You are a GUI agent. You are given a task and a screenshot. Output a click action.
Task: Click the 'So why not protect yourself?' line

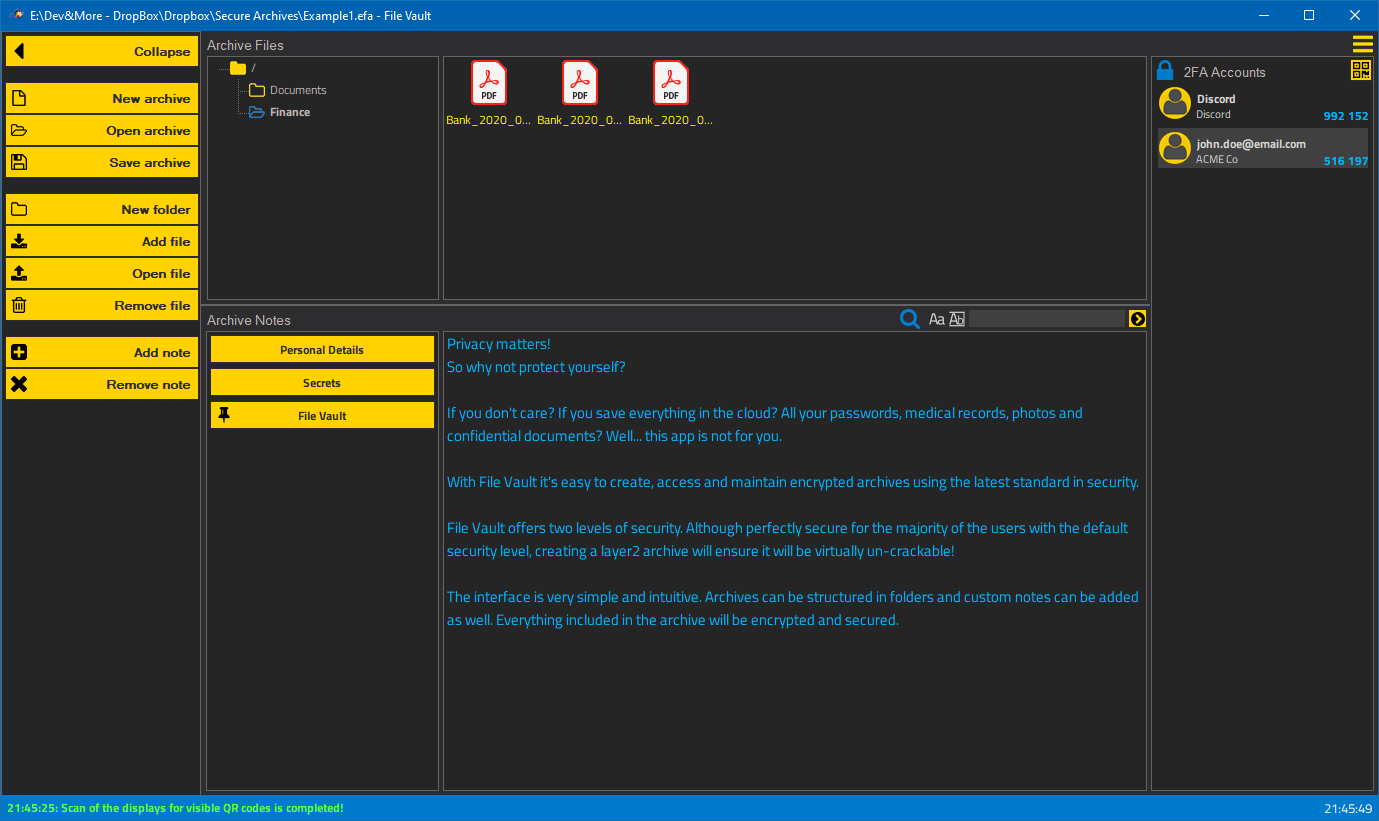point(536,367)
